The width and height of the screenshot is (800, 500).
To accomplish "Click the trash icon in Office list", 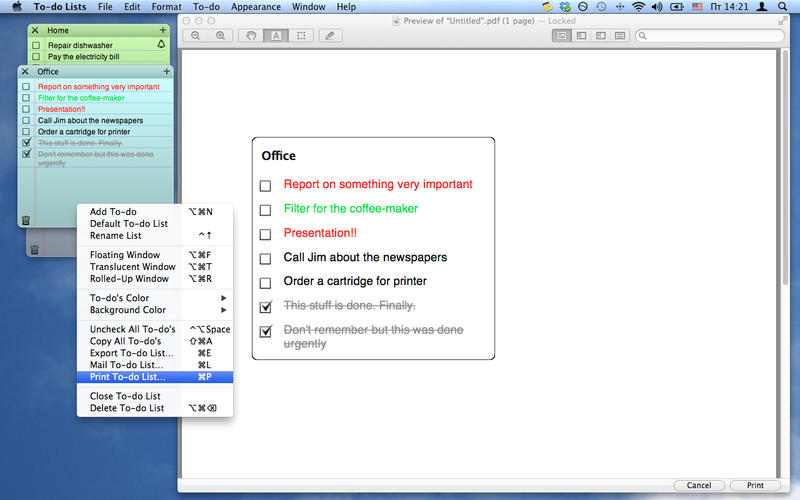I will tap(26, 220).
